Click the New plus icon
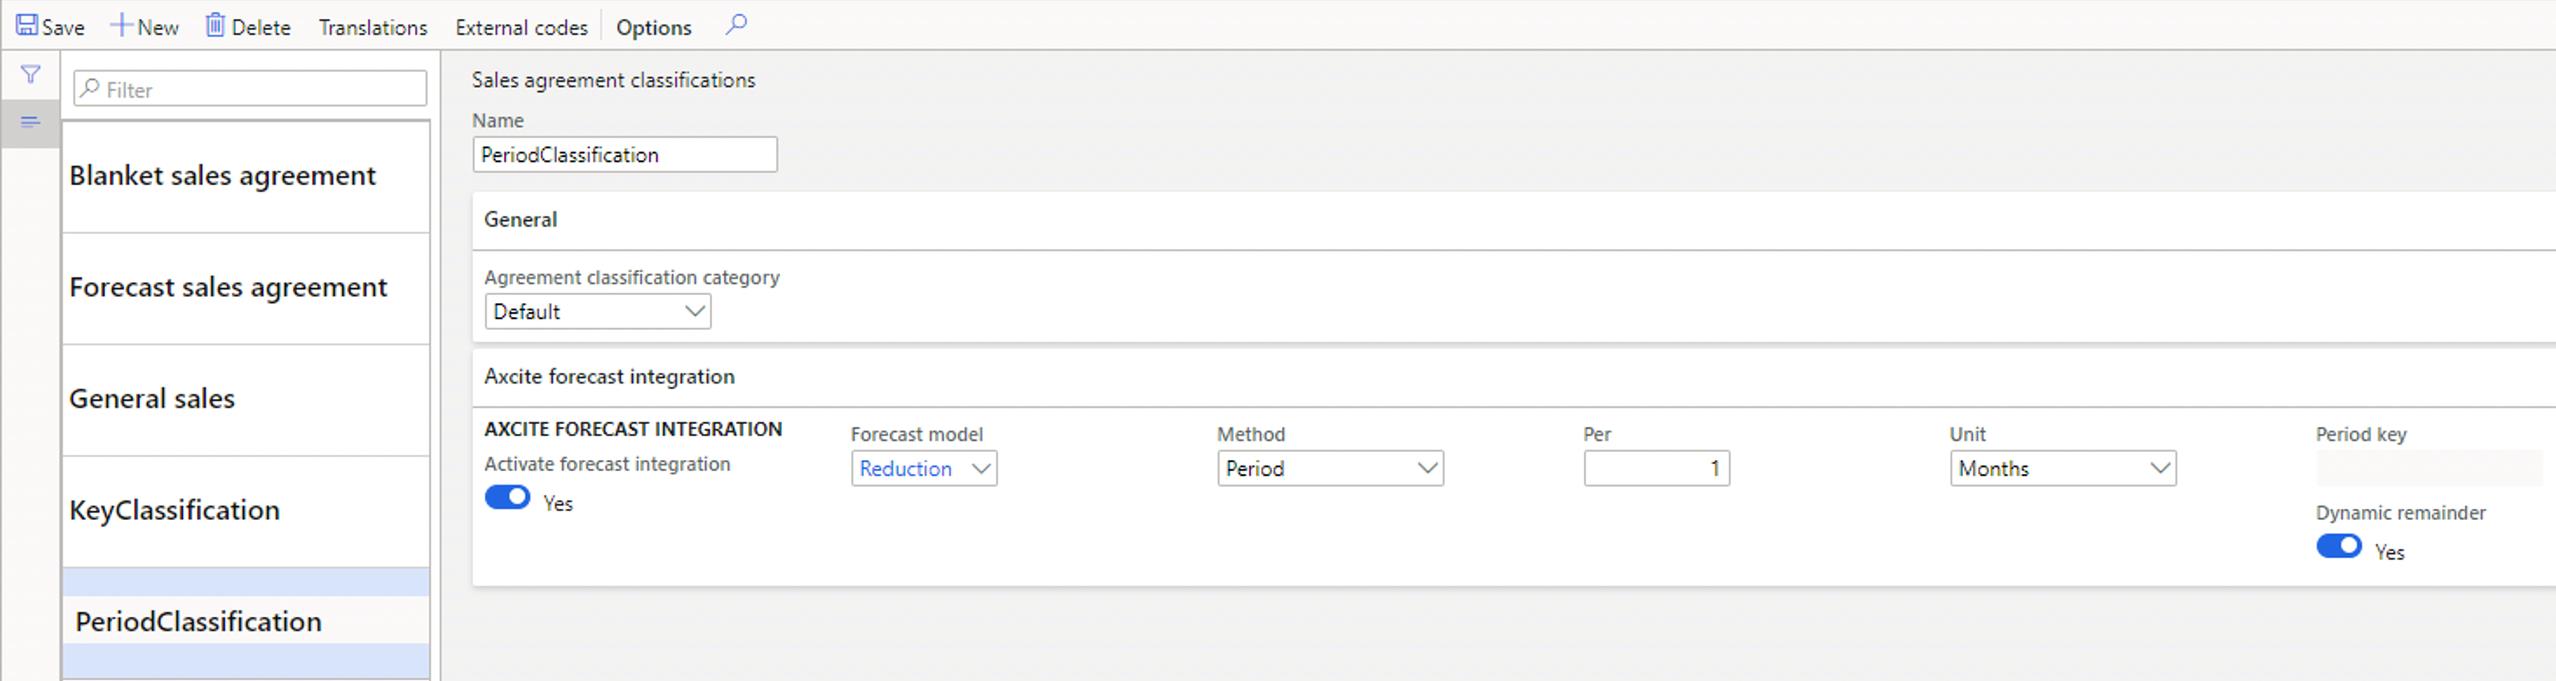The image size is (2556, 681). (x=121, y=26)
